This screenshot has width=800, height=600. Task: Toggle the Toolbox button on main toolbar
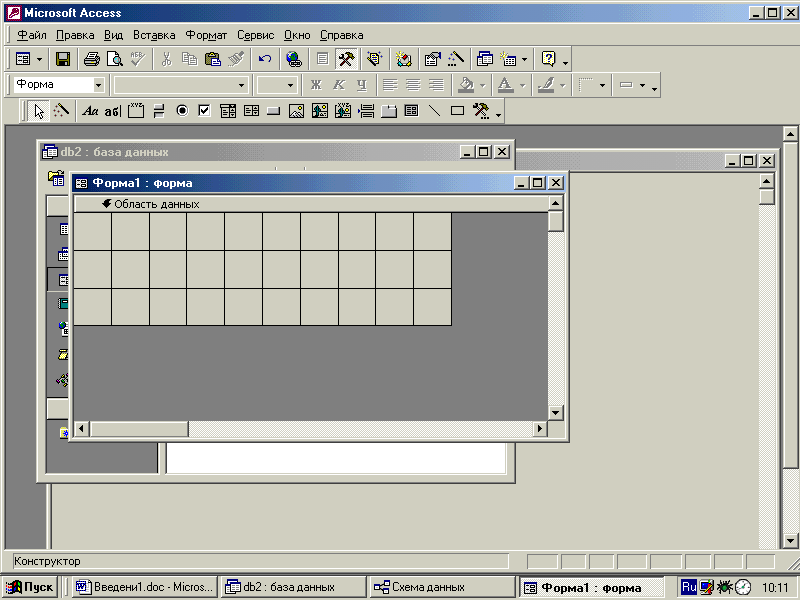(x=346, y=59)
